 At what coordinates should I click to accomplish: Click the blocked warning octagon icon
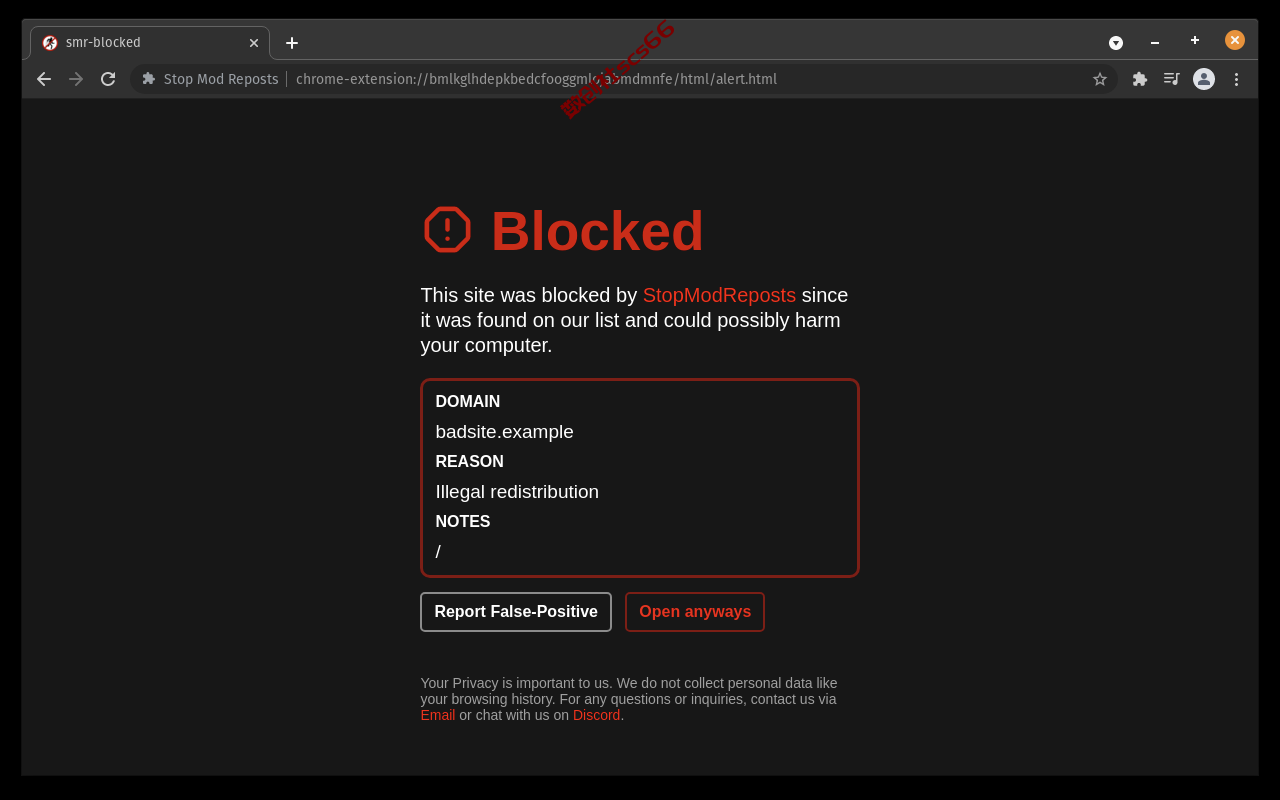[x=447, y=230]
